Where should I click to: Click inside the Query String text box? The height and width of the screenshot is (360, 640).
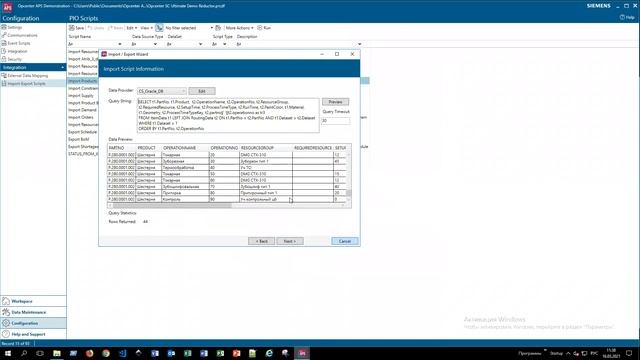pyautogui.click(x=228, y=115)
